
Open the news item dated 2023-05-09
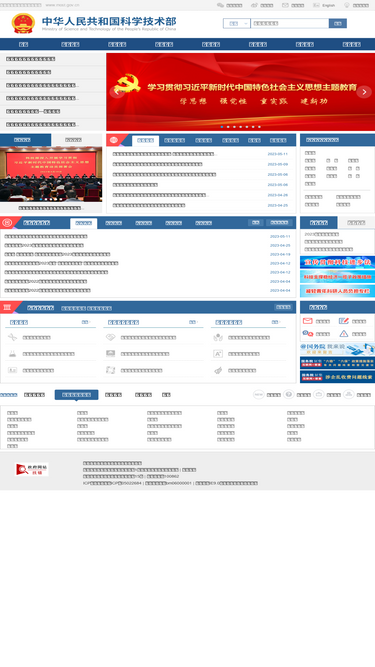[x=157, y=164]
